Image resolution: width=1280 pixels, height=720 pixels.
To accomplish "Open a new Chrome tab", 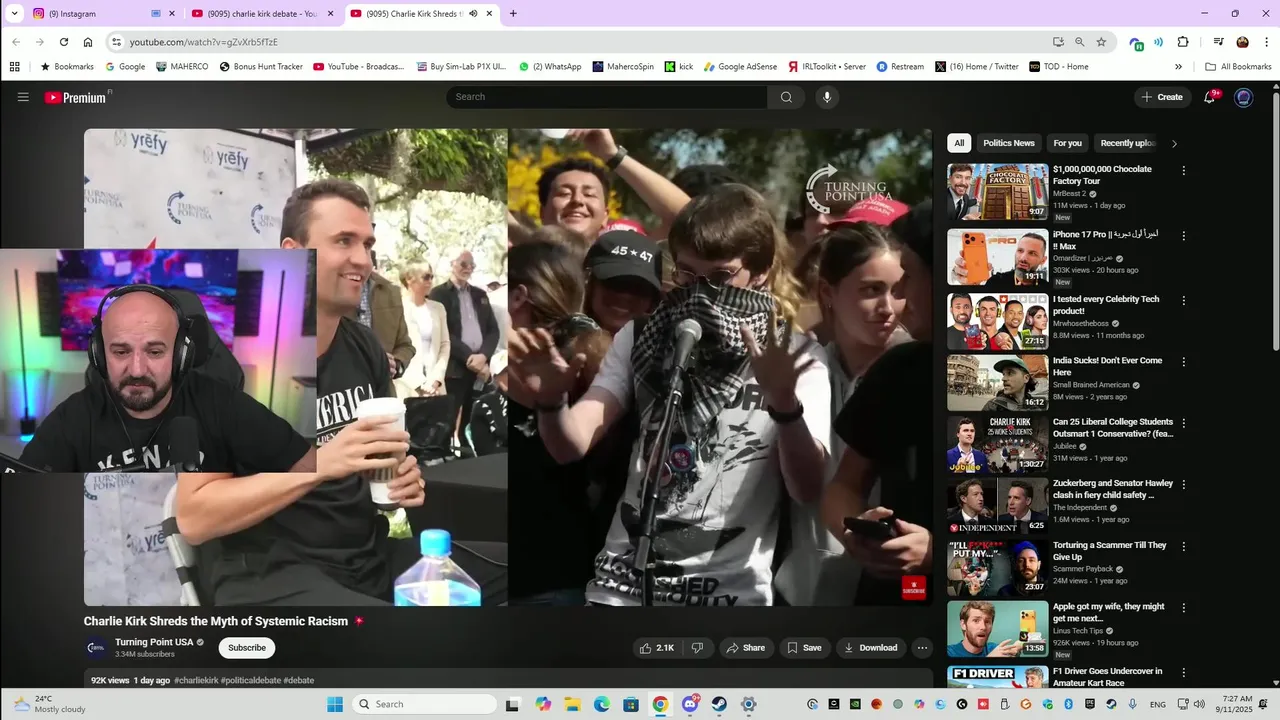I will [513, 14].
